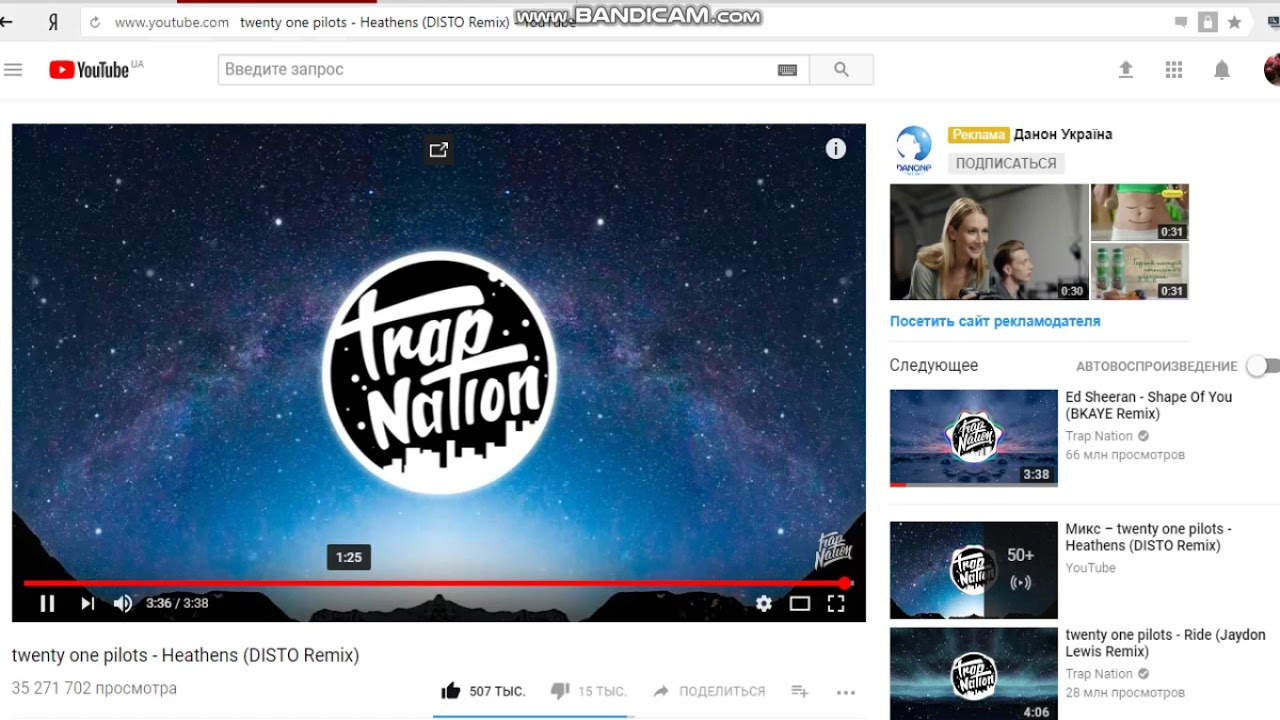Click the padlock icon in the address bar
Screen dimensions: 1280x720
click(x=1208, y=22)
